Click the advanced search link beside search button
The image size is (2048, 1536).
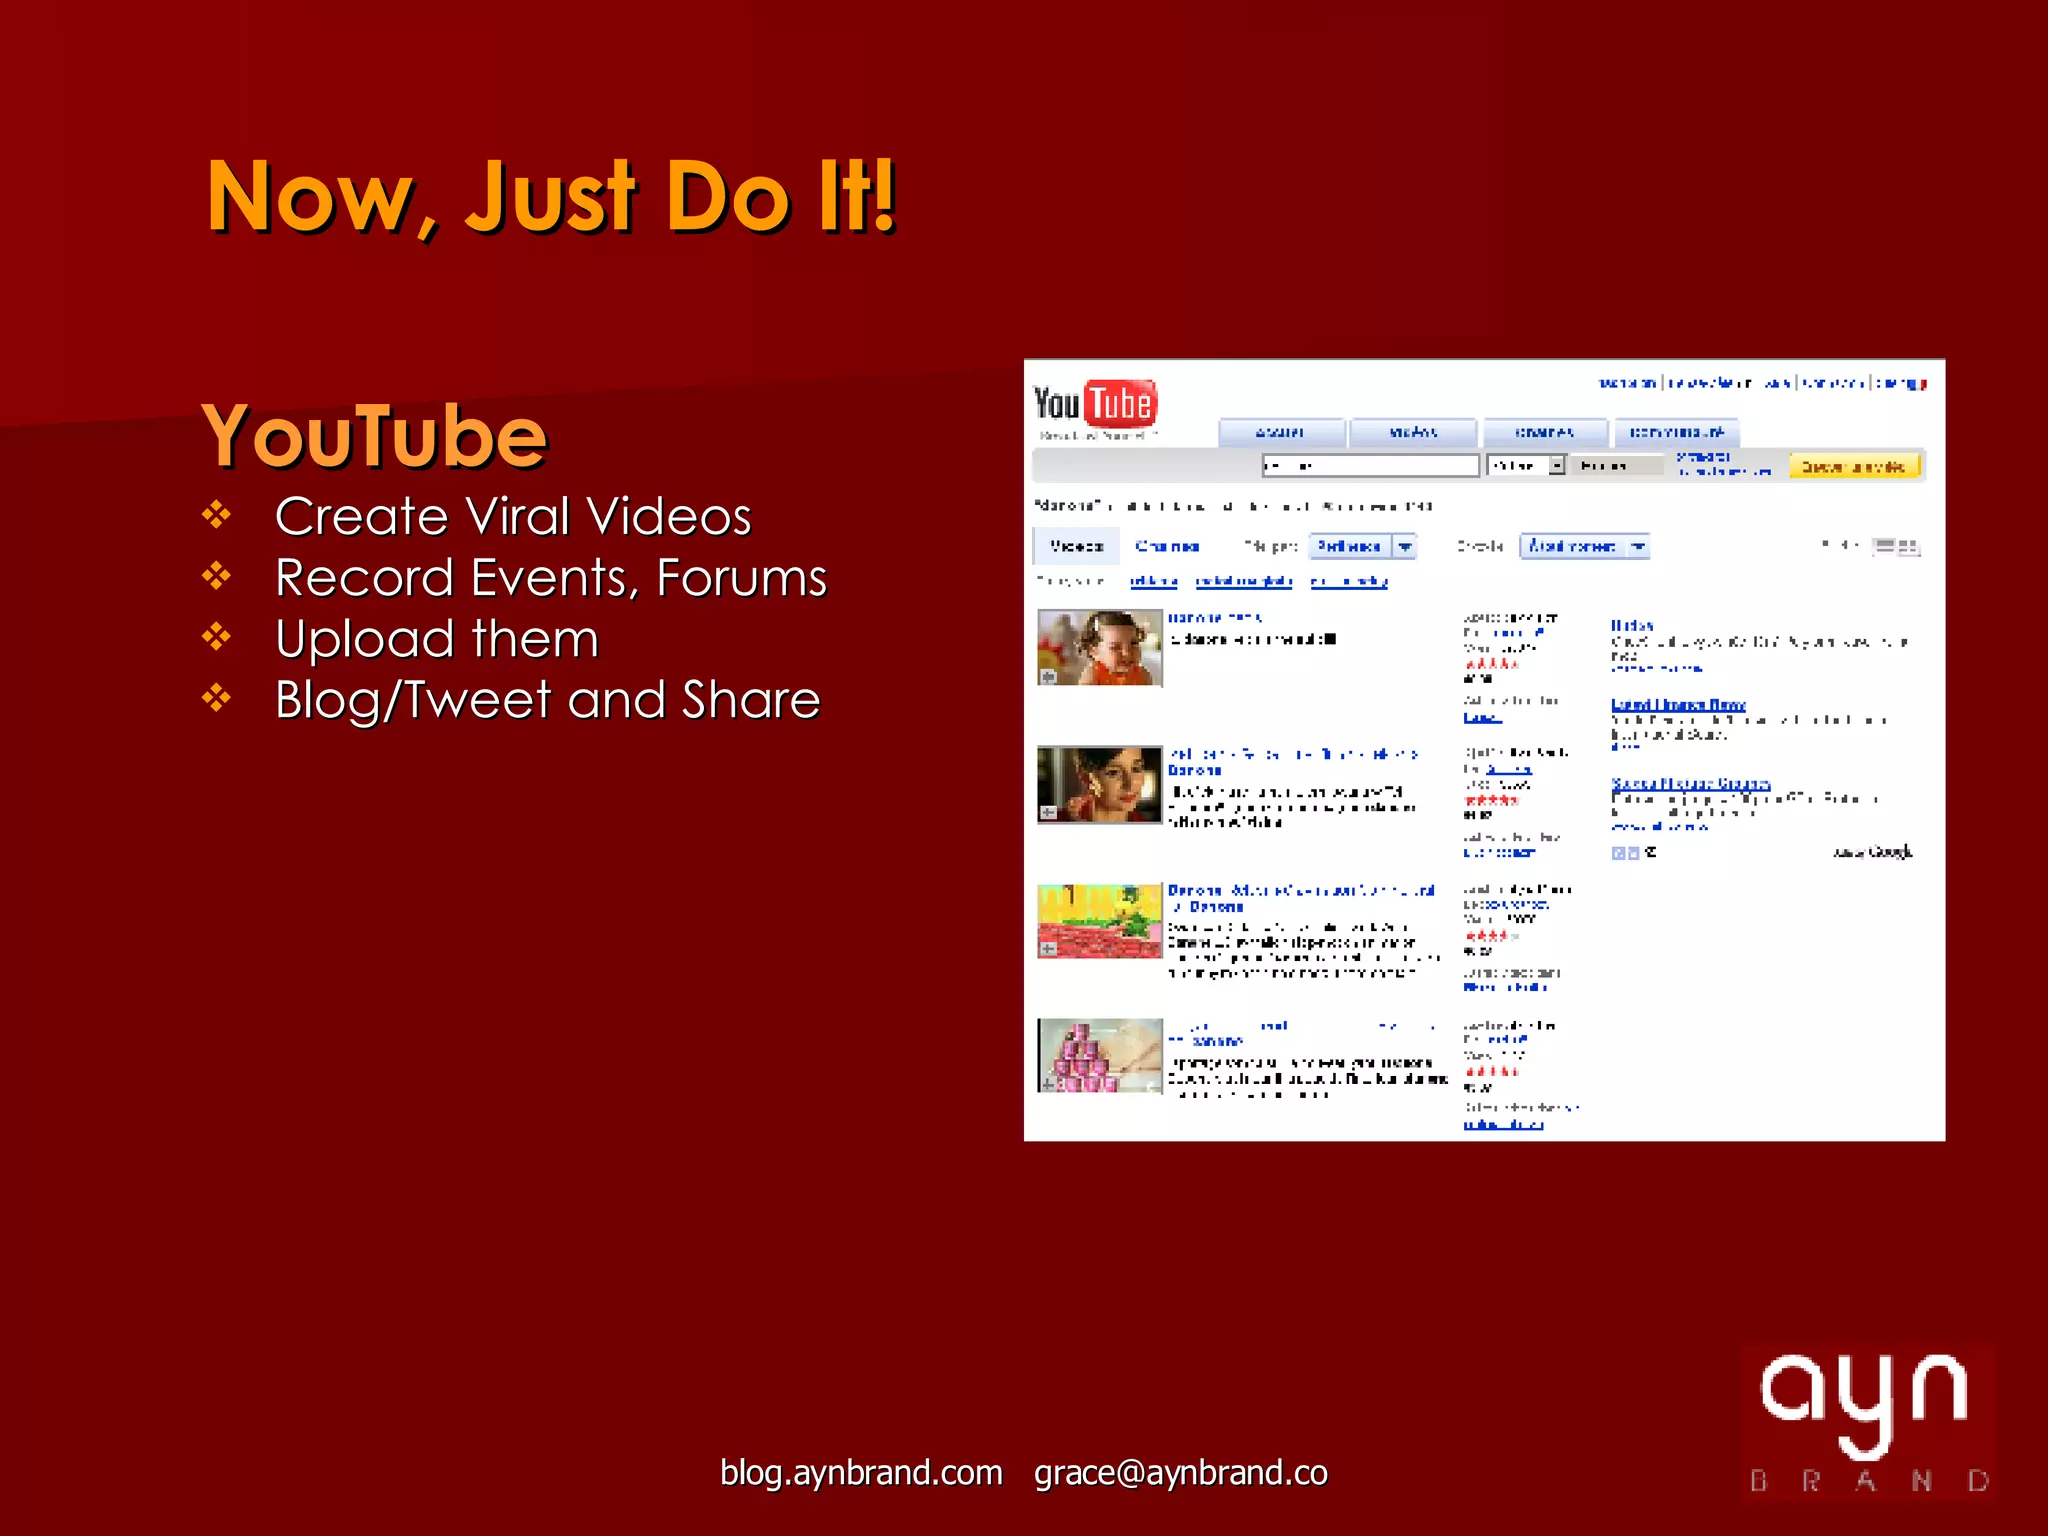[1724, 464]
